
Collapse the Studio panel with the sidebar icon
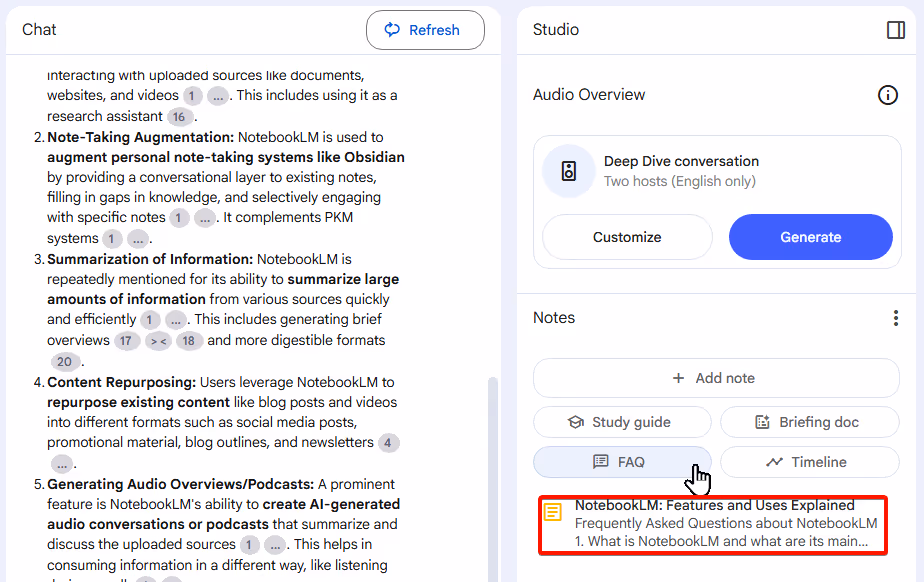pyautogui.click(x=896, y=29)
